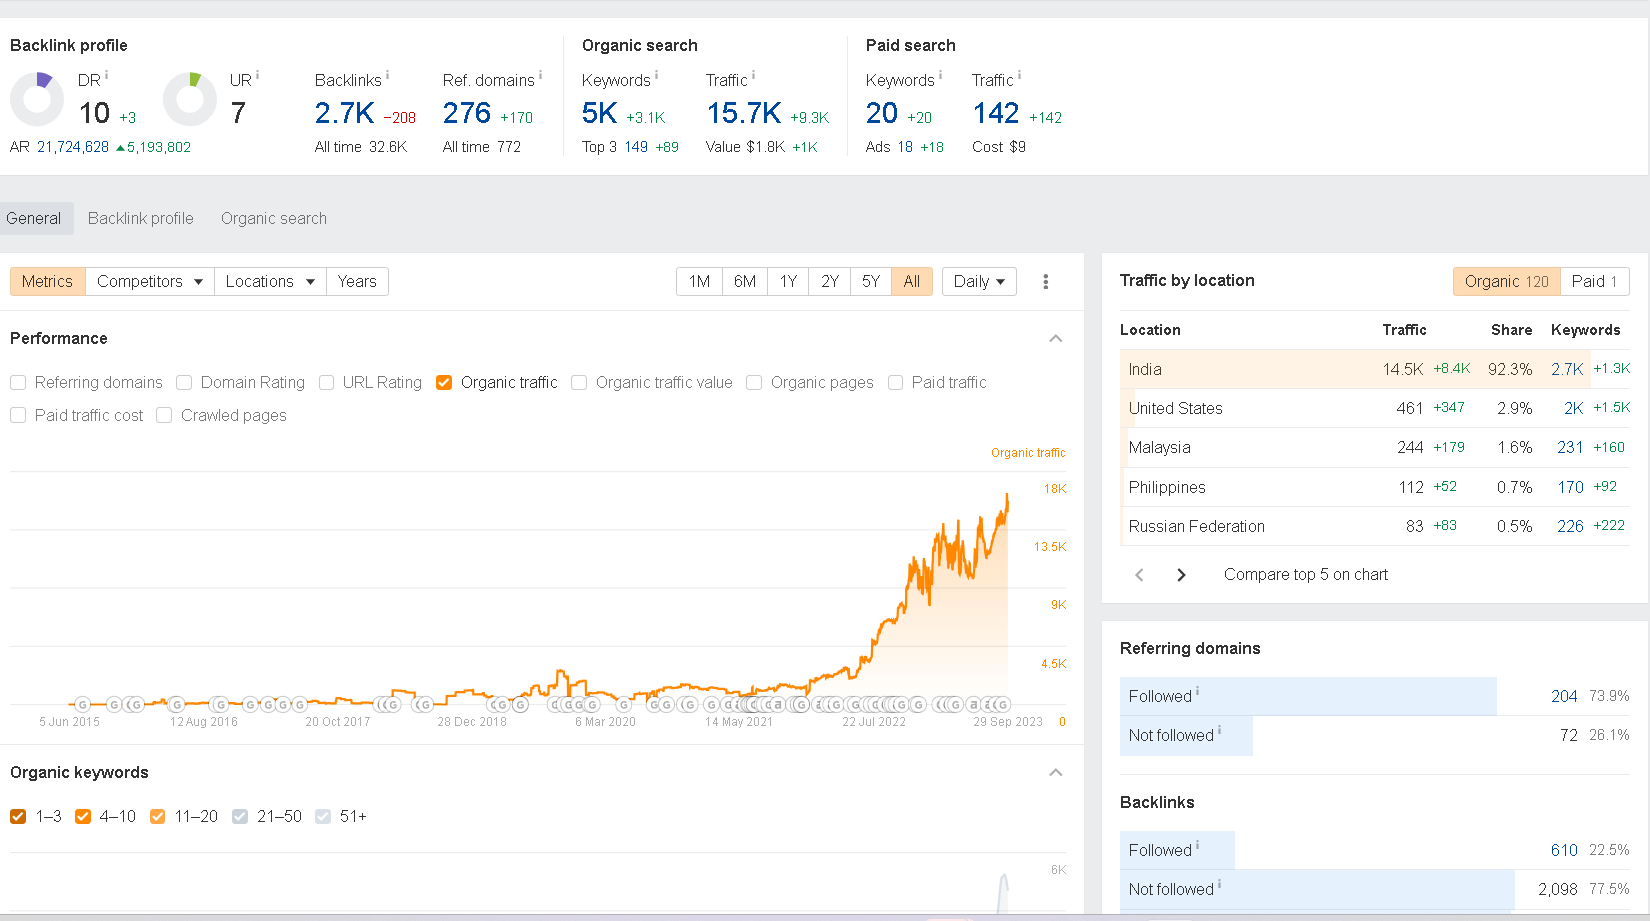Click the info icon next to Followed referring domains
The height and width of the screenshot is (921, 1650).
1197,692
